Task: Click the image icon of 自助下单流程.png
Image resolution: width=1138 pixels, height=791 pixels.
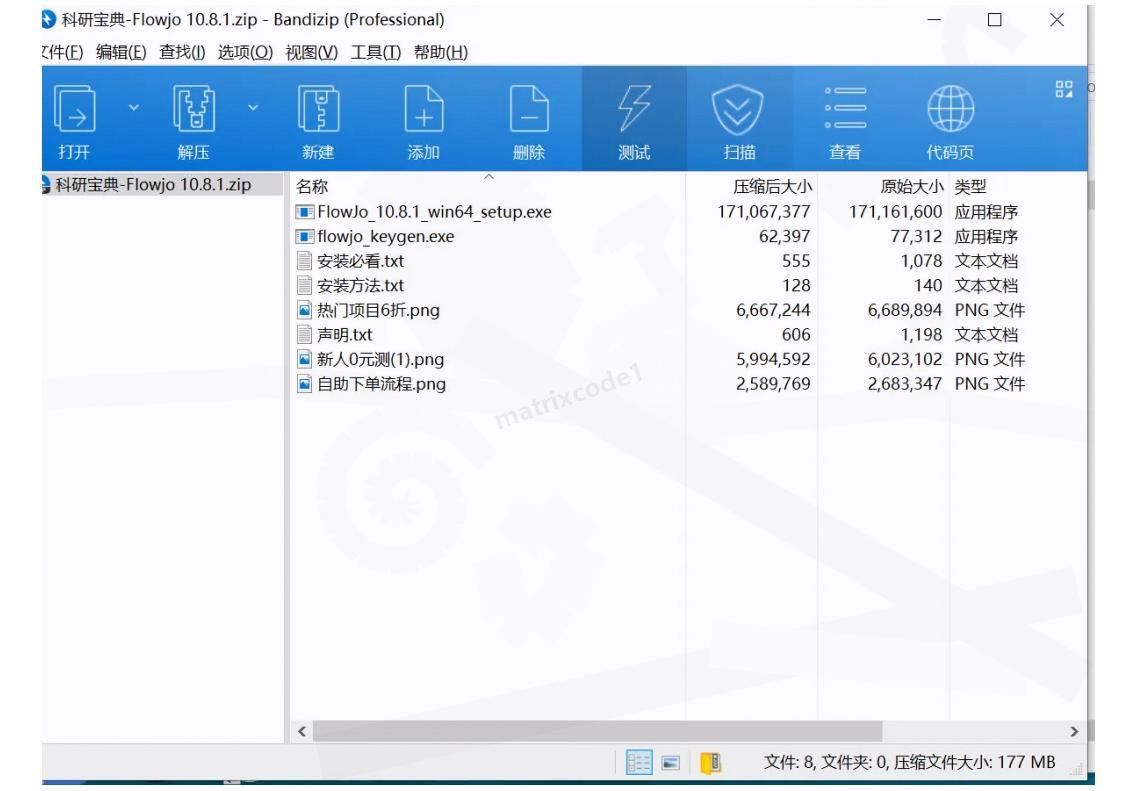Action: pyautogui.click(x=305, y=385)
